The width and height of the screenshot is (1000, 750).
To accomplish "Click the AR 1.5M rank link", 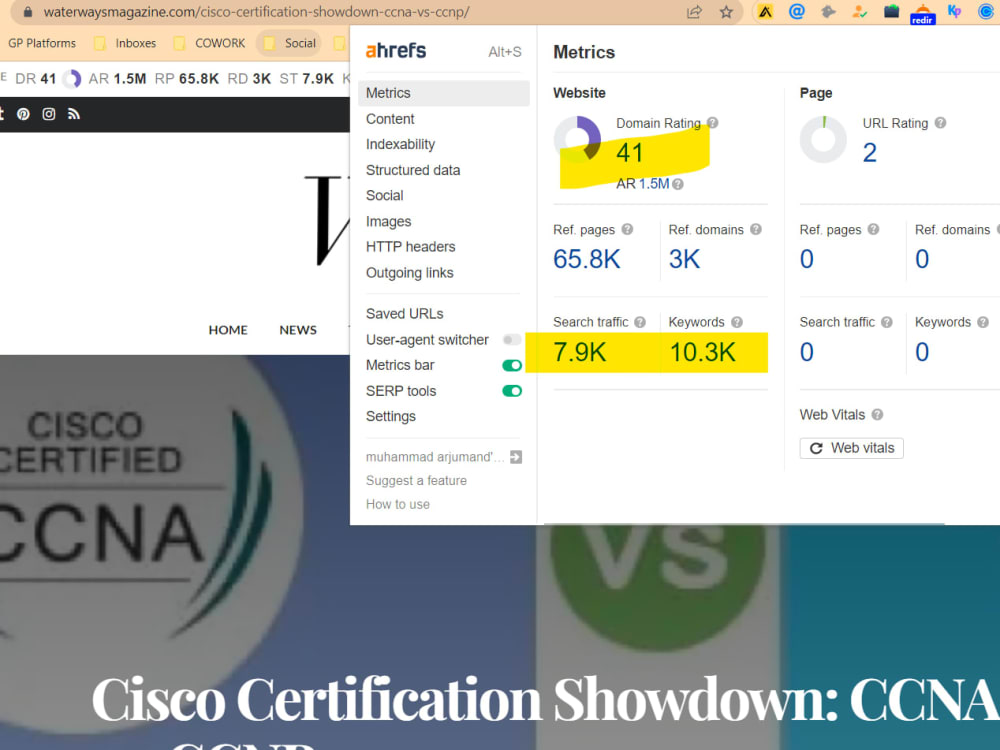I will coord(654,184).
